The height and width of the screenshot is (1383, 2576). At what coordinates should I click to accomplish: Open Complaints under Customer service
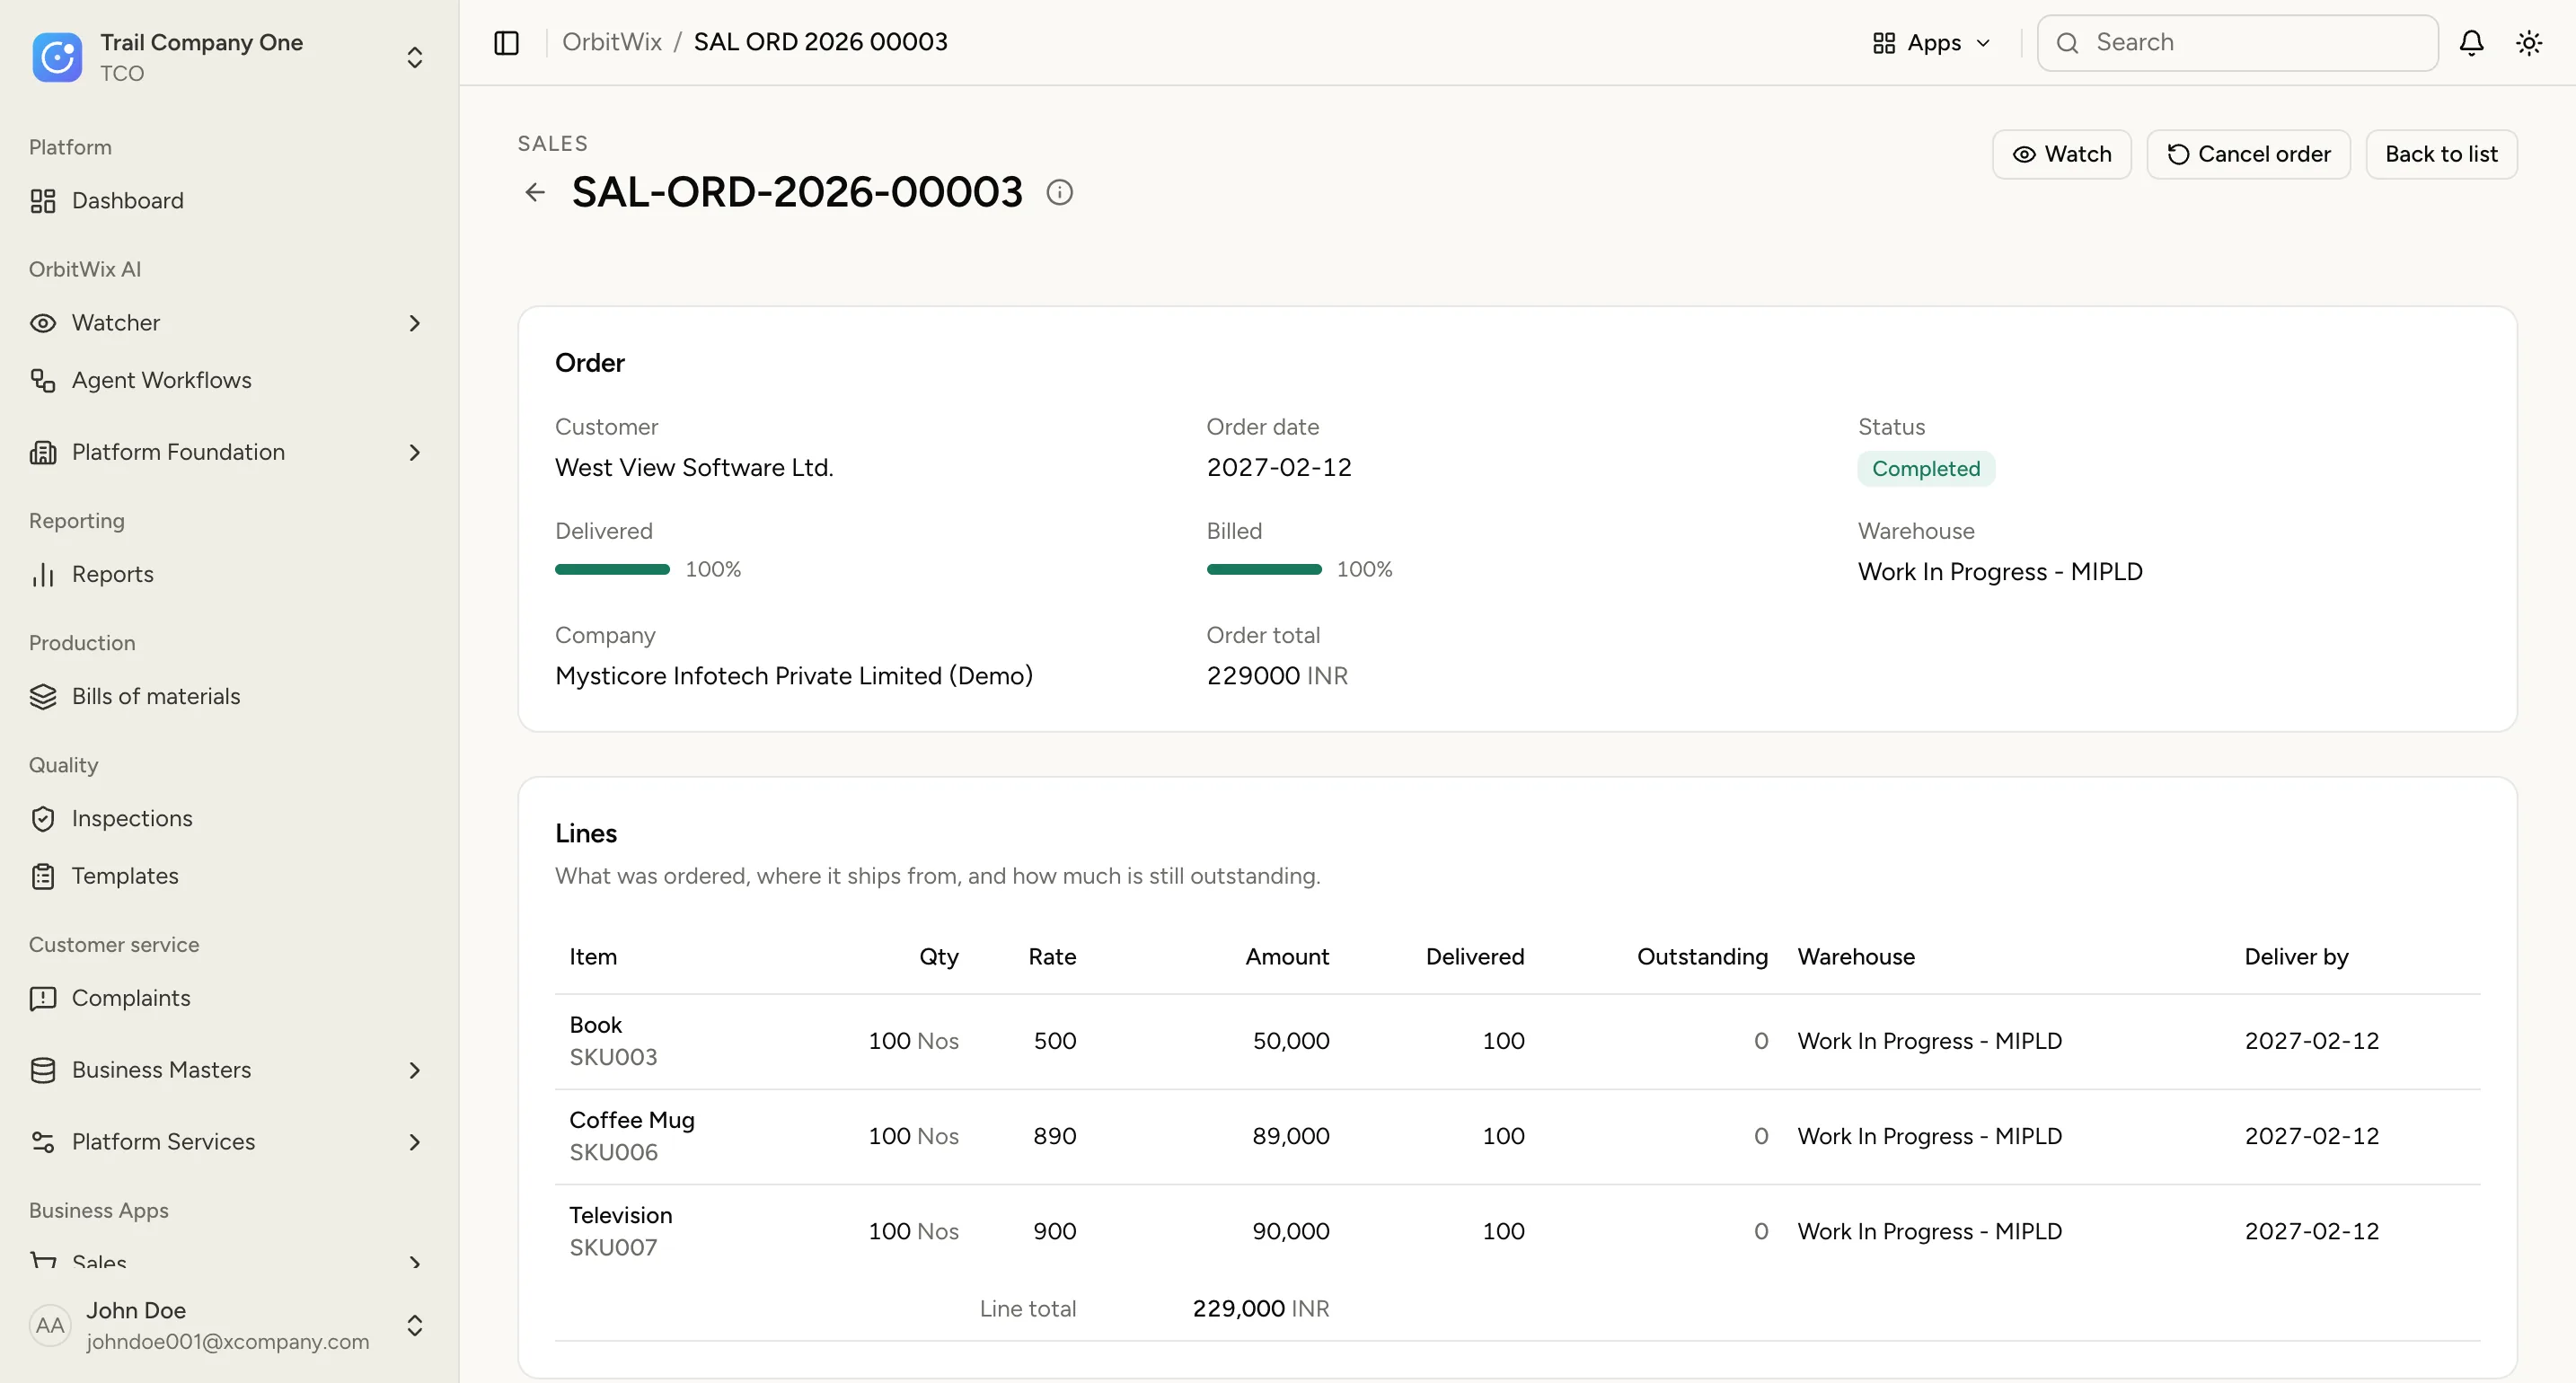pos(229,998)
